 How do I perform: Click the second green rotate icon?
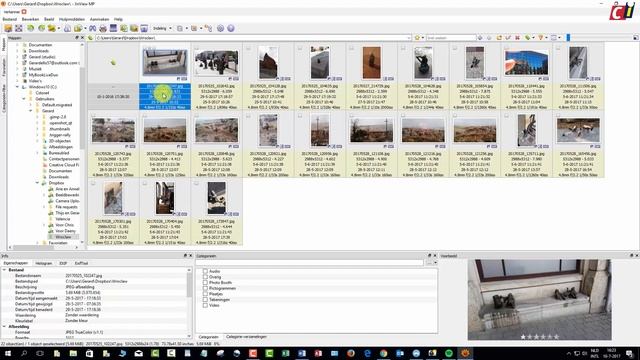[x=41, y=28]
